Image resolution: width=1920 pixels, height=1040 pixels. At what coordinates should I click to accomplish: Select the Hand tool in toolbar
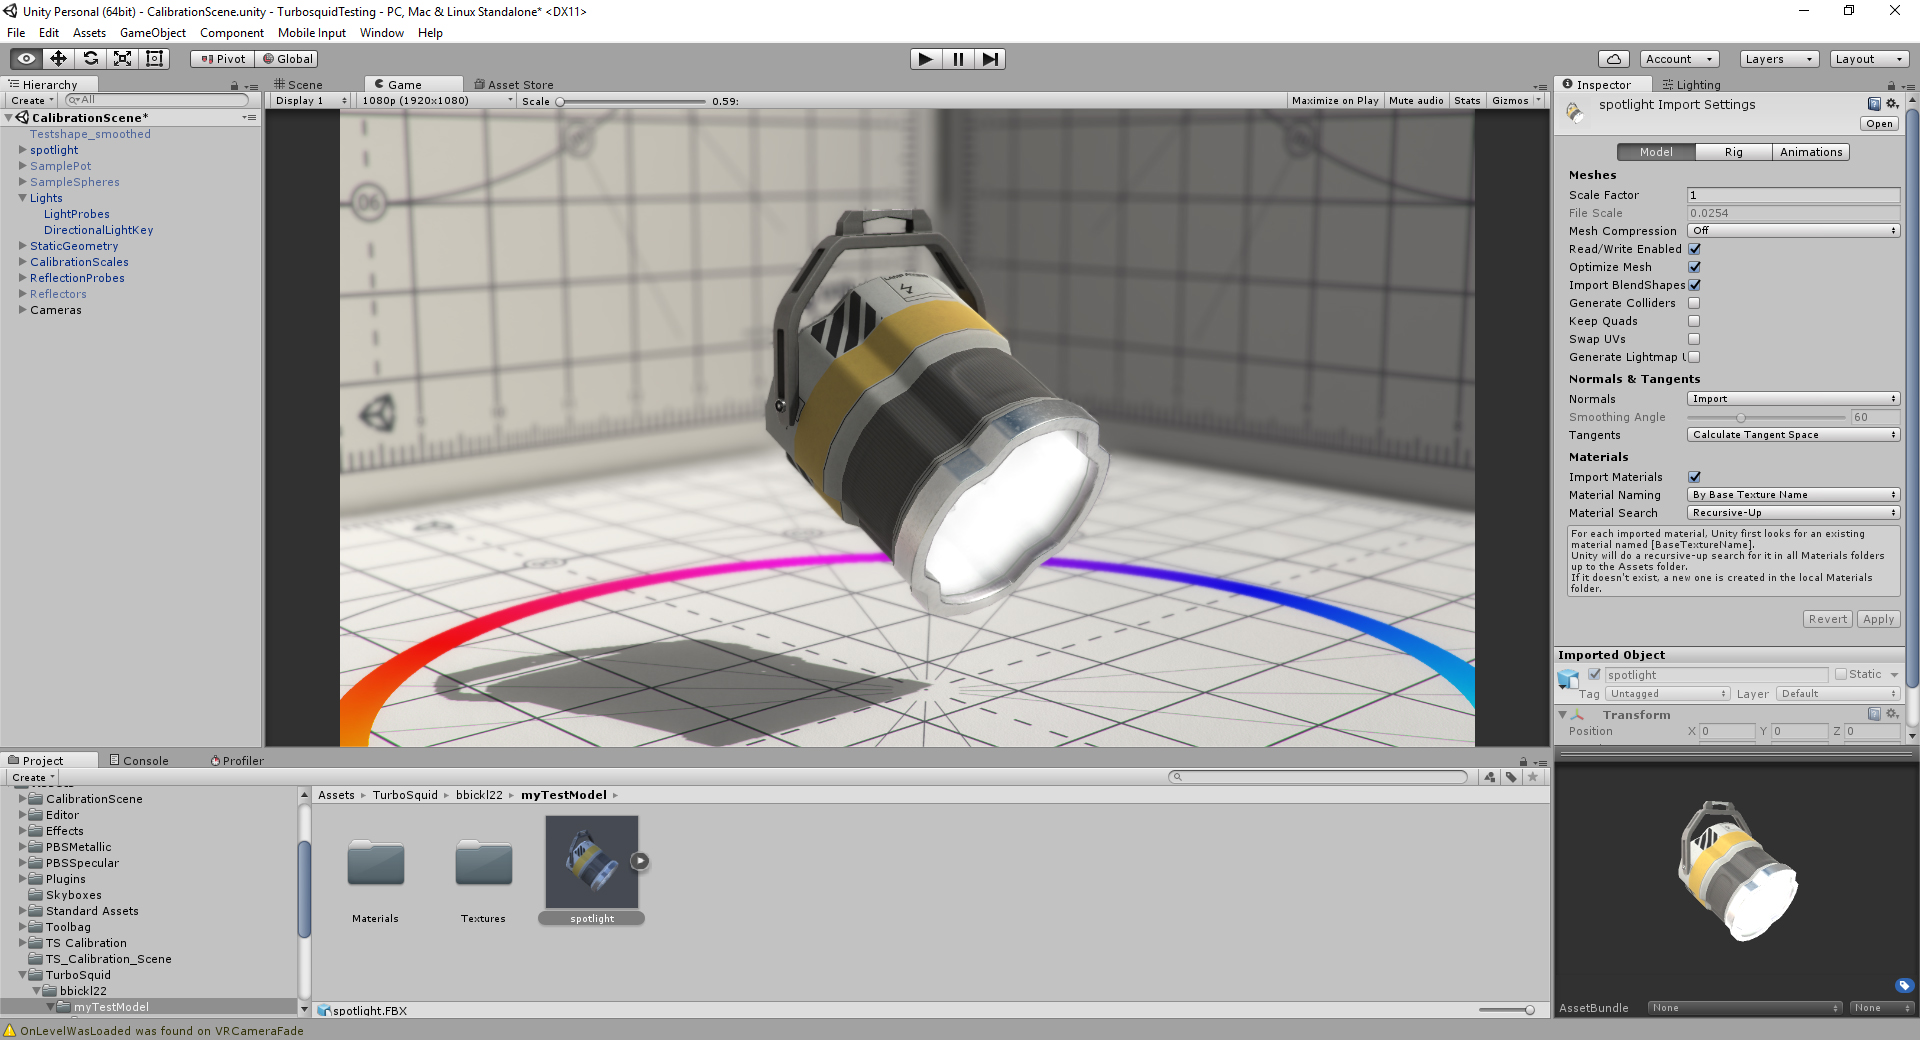coord(26,59)
